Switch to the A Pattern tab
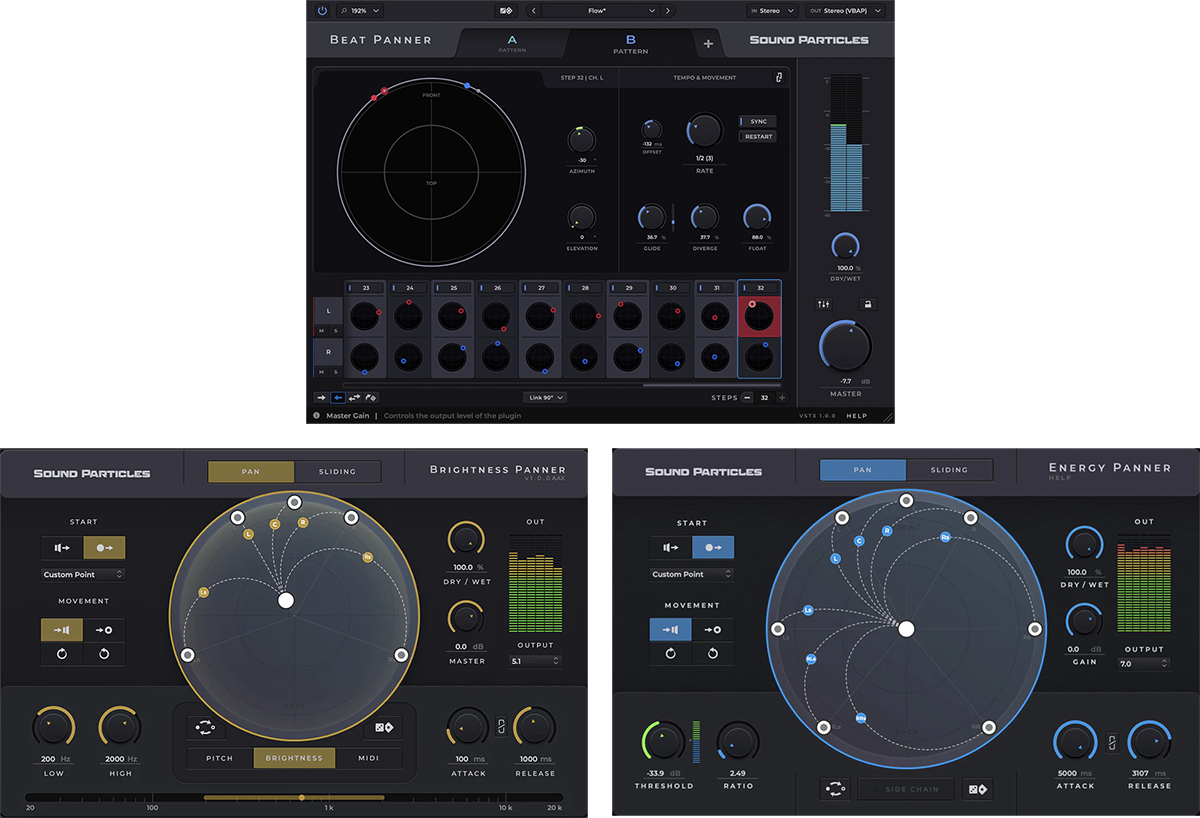 click(513, 43)
